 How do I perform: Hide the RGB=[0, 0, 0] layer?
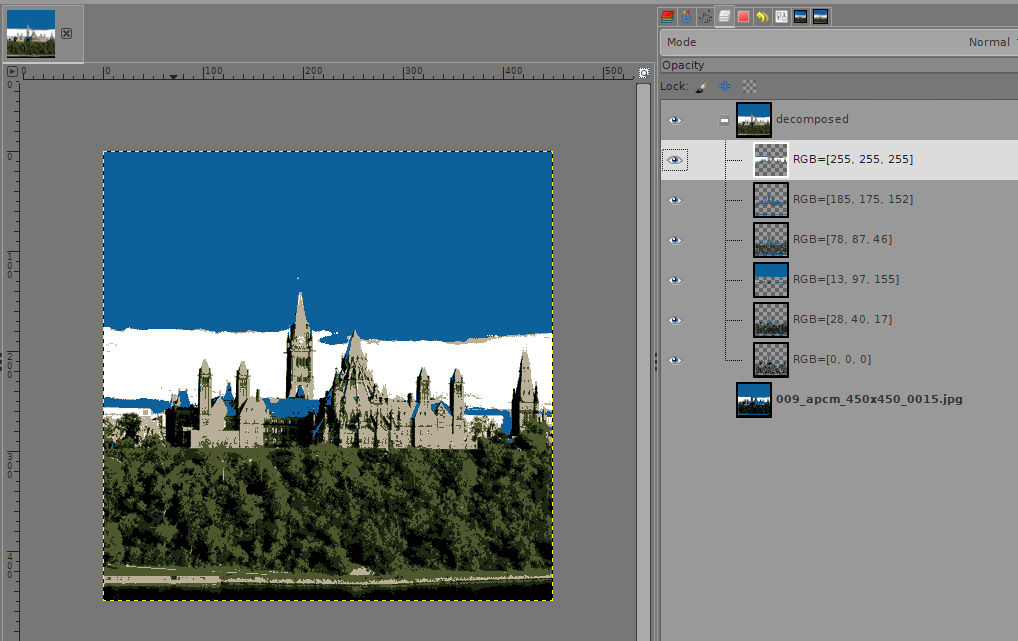coord(675,360)
